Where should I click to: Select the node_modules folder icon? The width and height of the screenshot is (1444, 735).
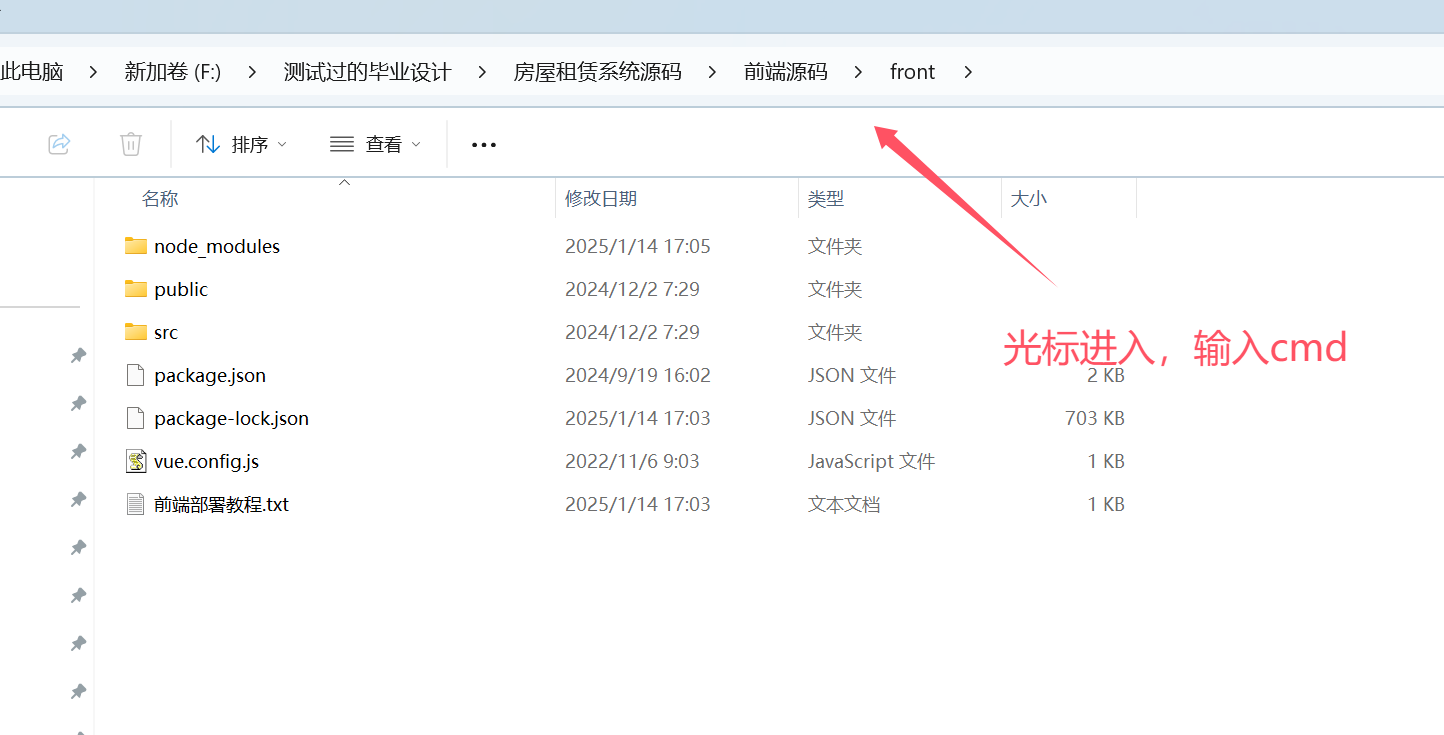136,246
